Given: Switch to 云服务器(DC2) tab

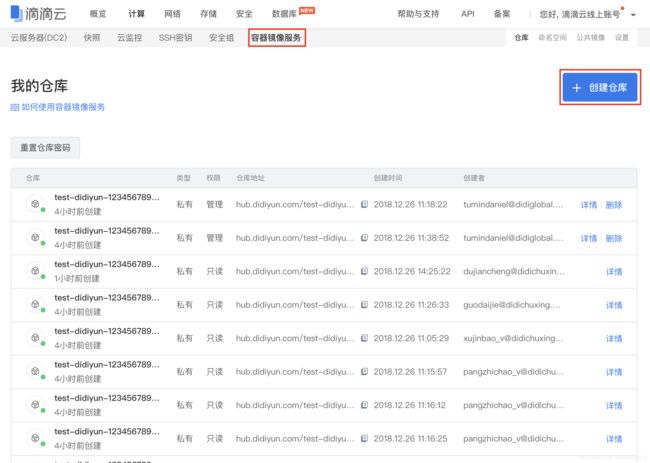Looking at the screenshot, I should 39,38.
